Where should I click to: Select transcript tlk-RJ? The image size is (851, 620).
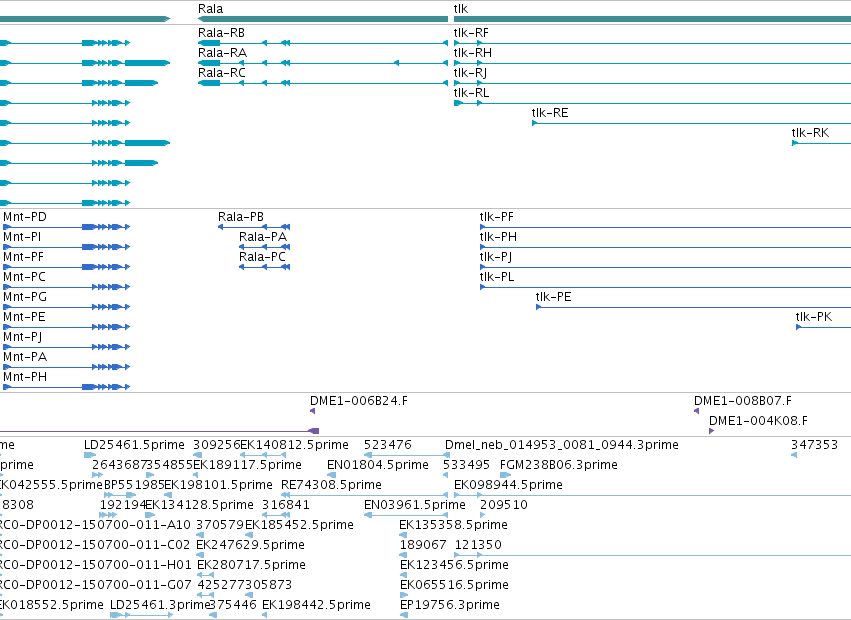pyautogui.click(x=470, y=73)
